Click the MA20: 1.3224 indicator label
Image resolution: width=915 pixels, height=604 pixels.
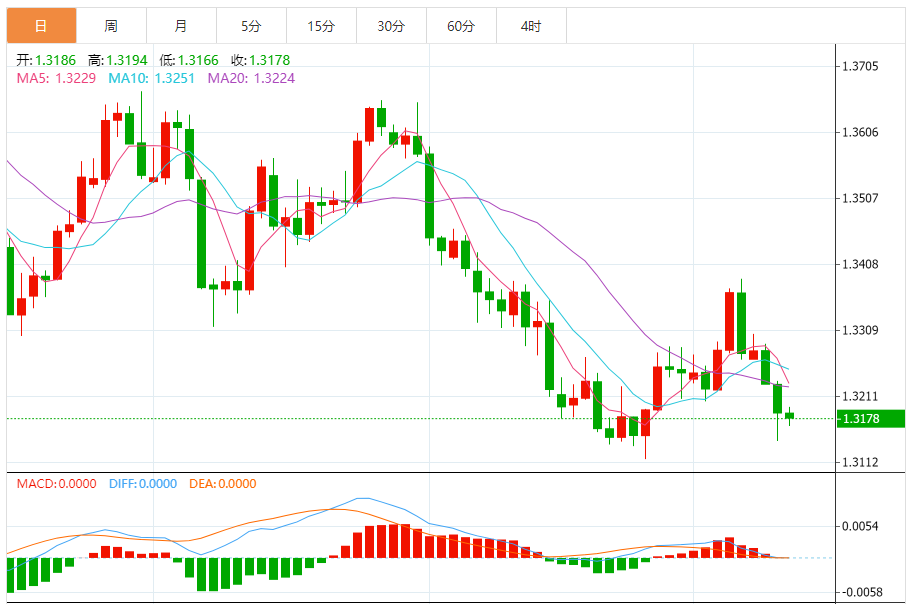[252, 78]
